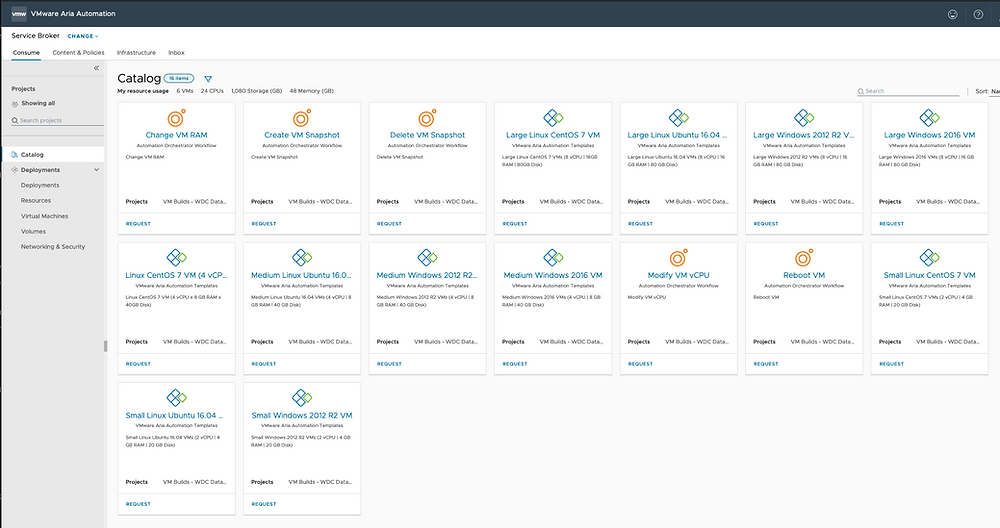Screen dimensions: 1000x528
Task: Click the Medium Windows 2016 VM template icon
Action: (553, 258)
